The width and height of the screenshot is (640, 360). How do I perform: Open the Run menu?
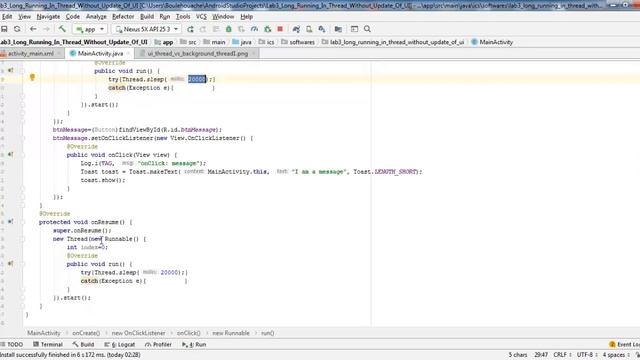point(164,17)
